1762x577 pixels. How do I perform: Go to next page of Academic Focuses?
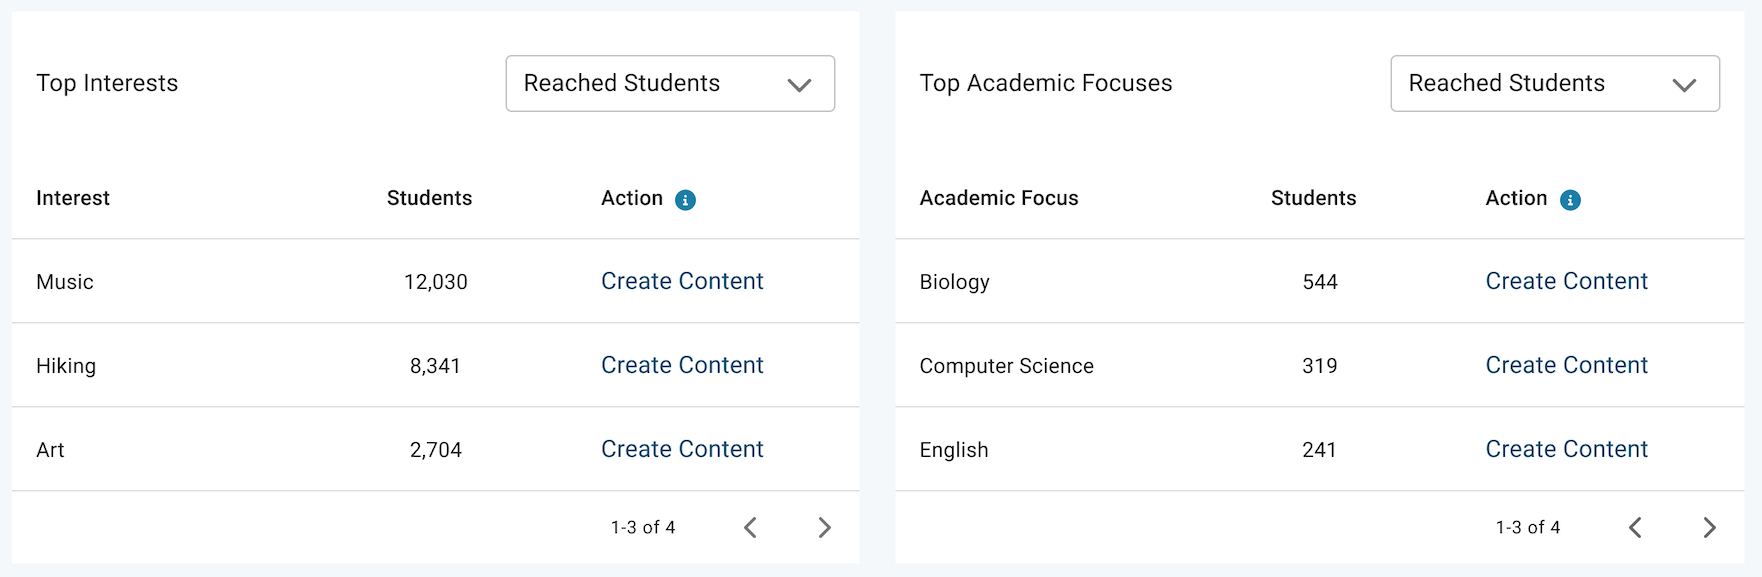click(x=1709, y=527)
